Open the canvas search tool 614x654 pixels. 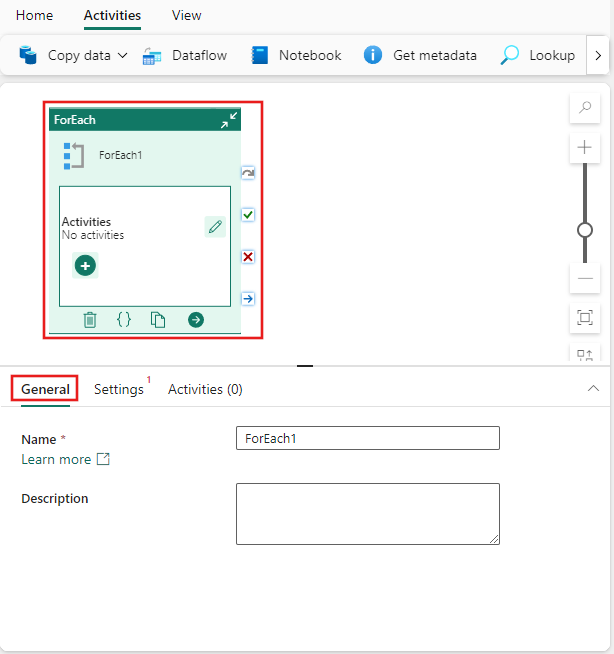[585, 108]
